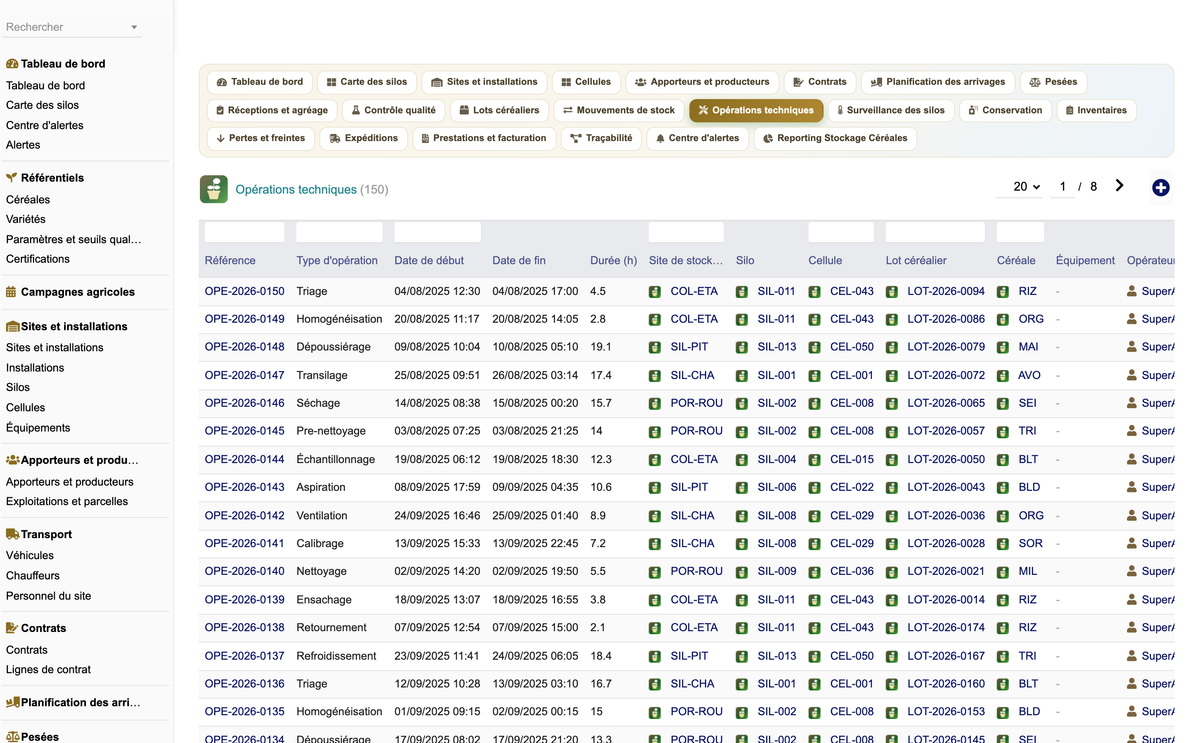Open Exploitations et parcelles sidebar link

[67, 501]
